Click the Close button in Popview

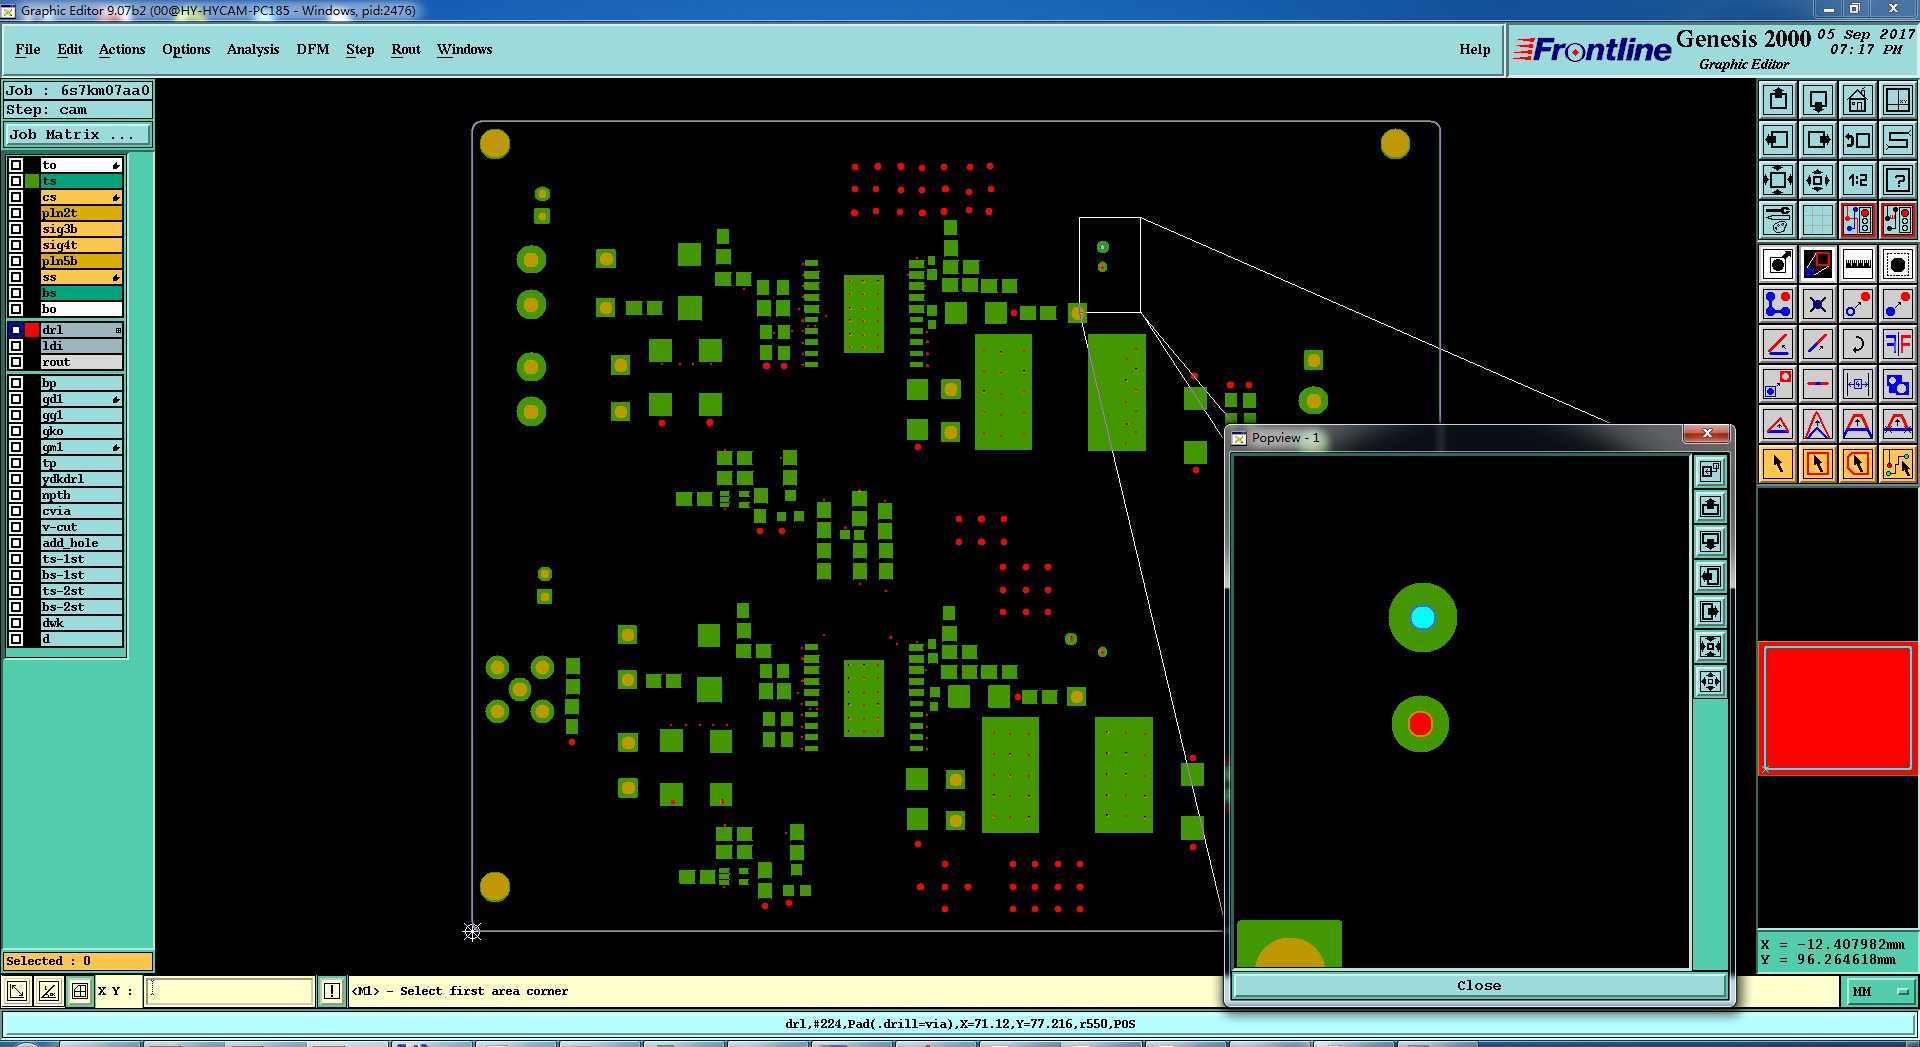click(1479, 986)
